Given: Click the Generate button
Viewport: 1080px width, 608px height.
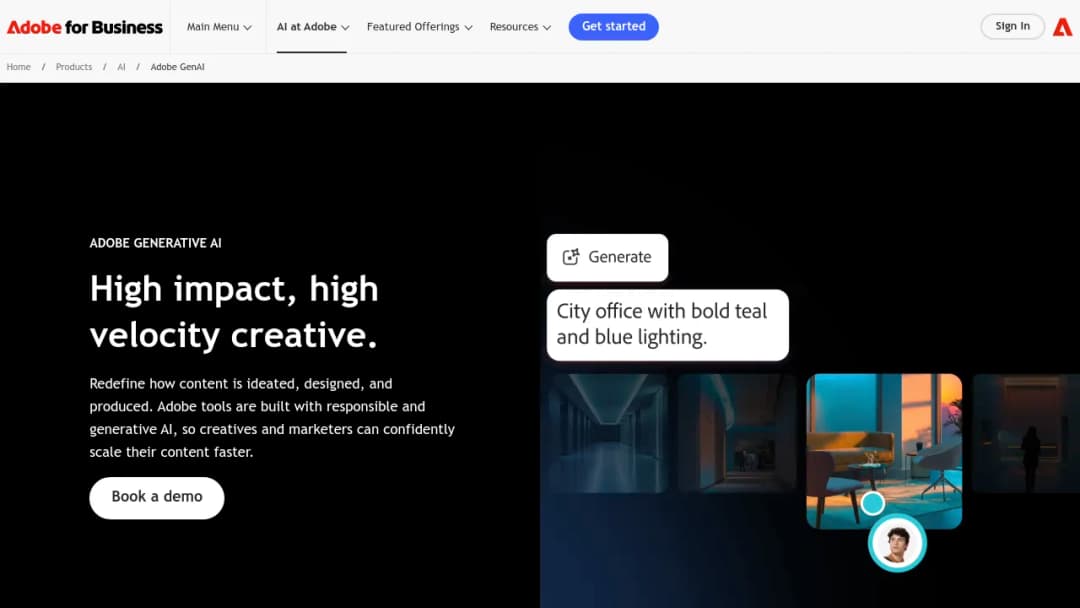Looking at the screenshot, I should 607,257.
